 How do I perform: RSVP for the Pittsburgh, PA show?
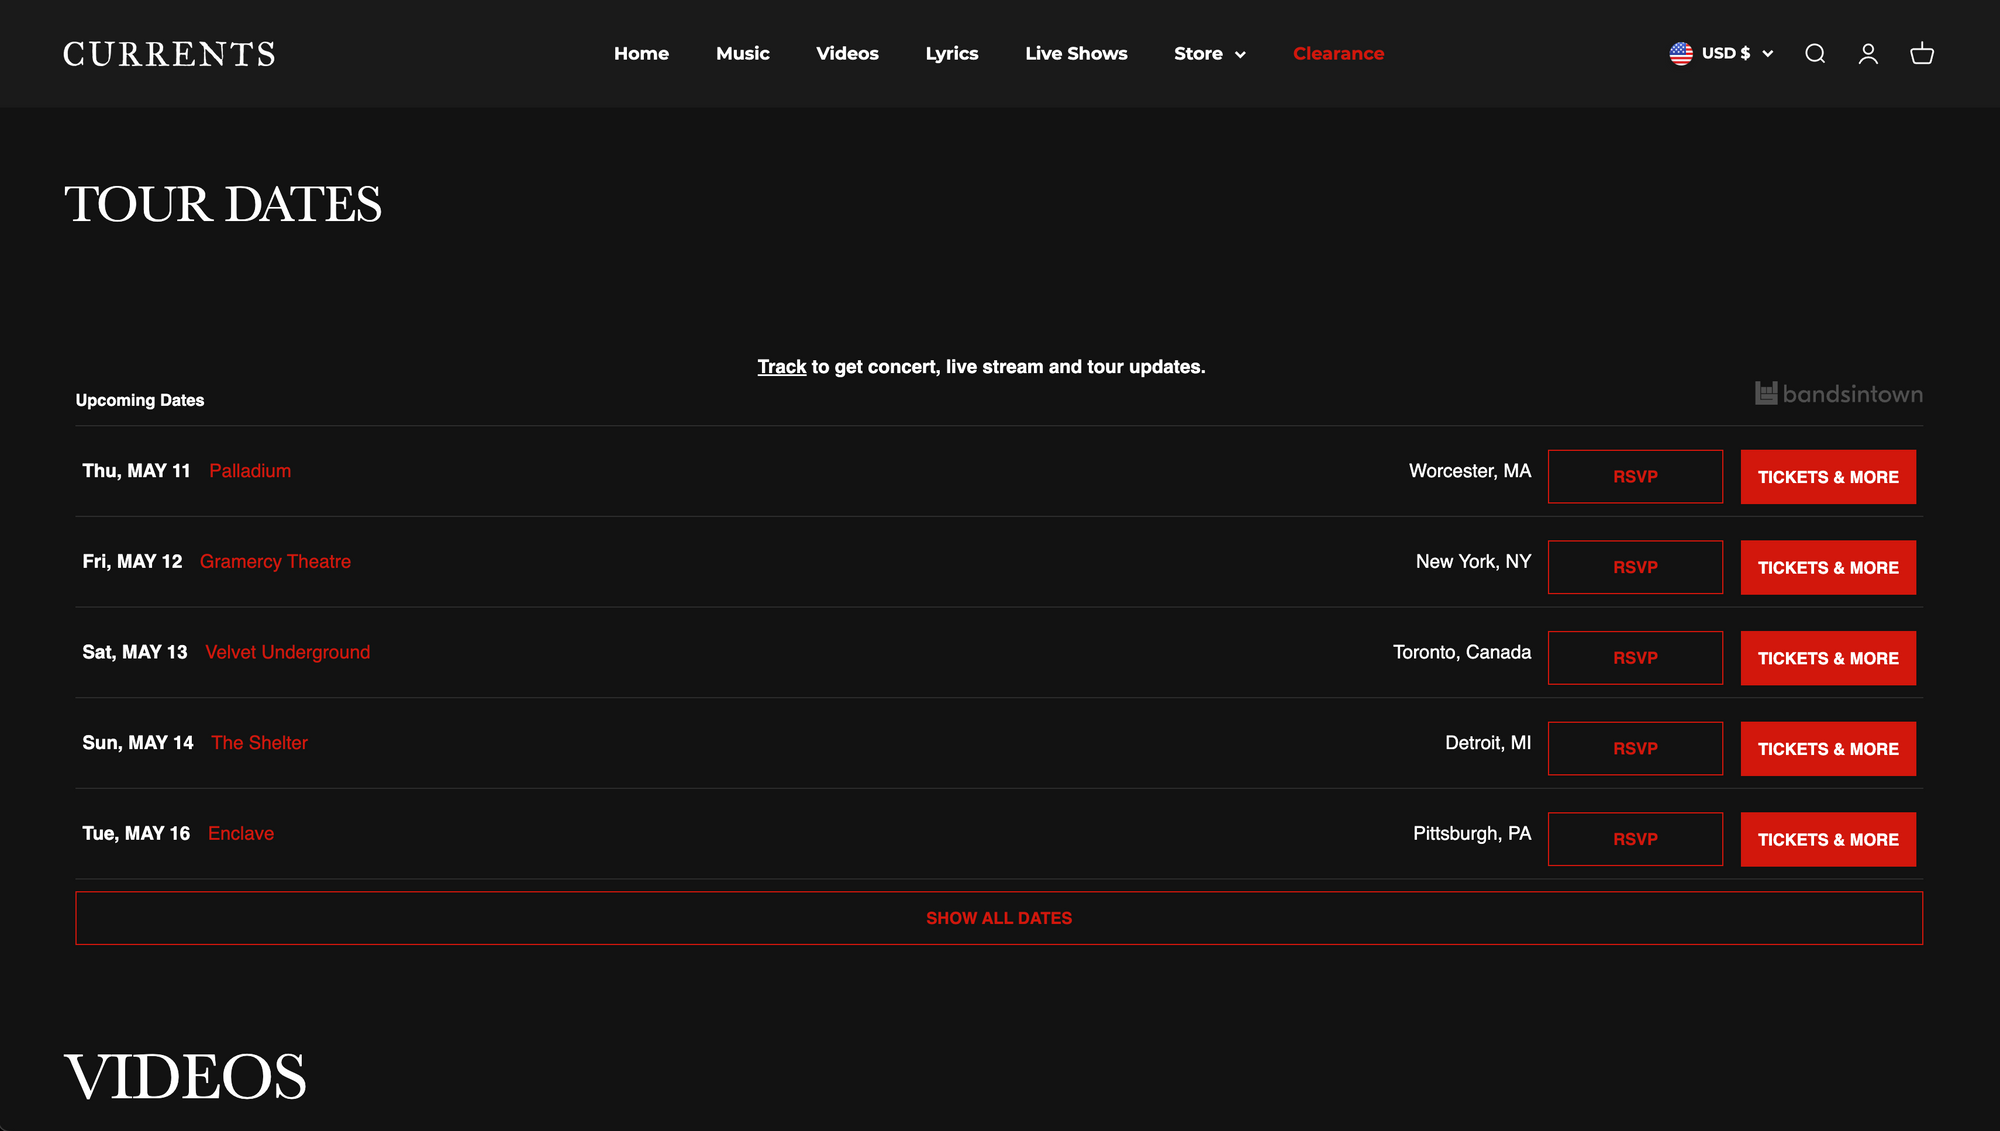(x=1635, y=839)
